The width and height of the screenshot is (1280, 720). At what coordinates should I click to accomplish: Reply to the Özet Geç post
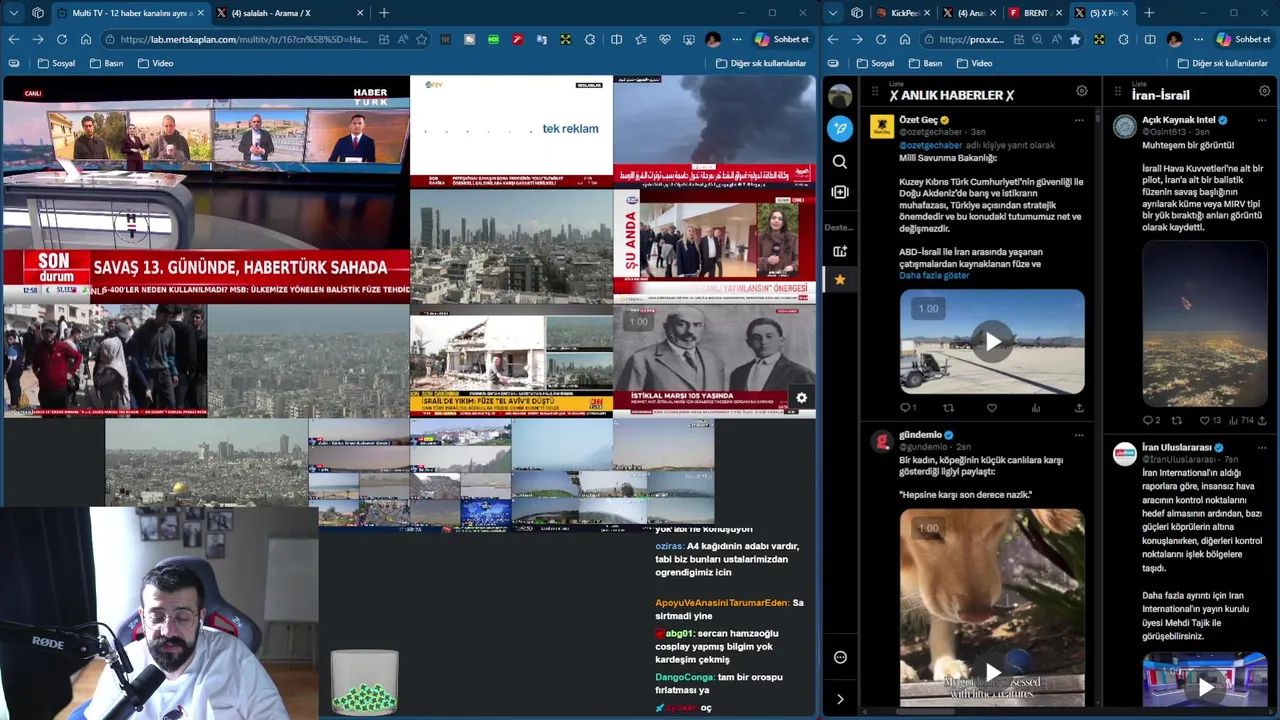(907, 407)
